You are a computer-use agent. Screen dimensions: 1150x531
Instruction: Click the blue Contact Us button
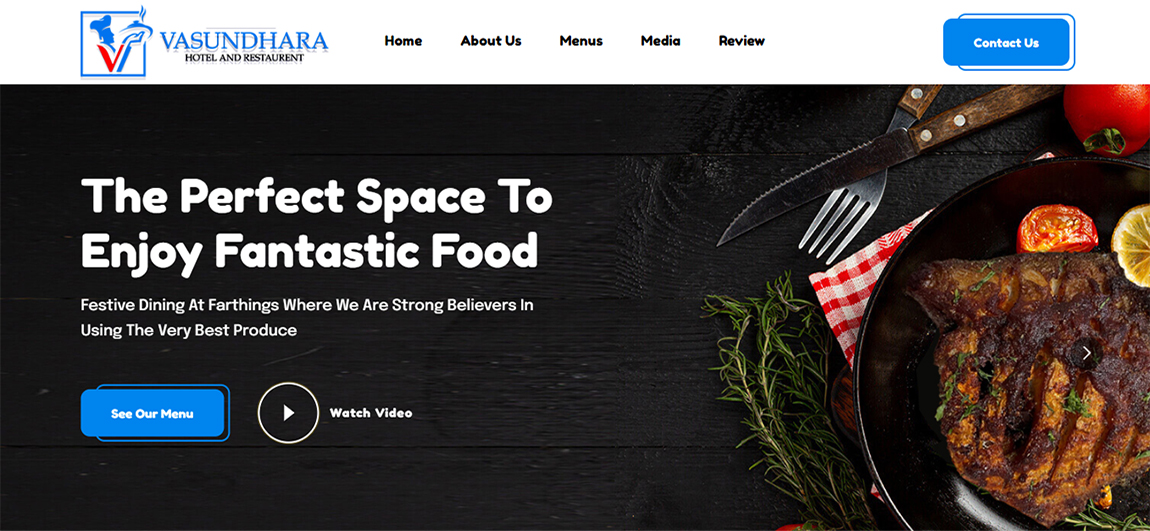point(1006,43)
